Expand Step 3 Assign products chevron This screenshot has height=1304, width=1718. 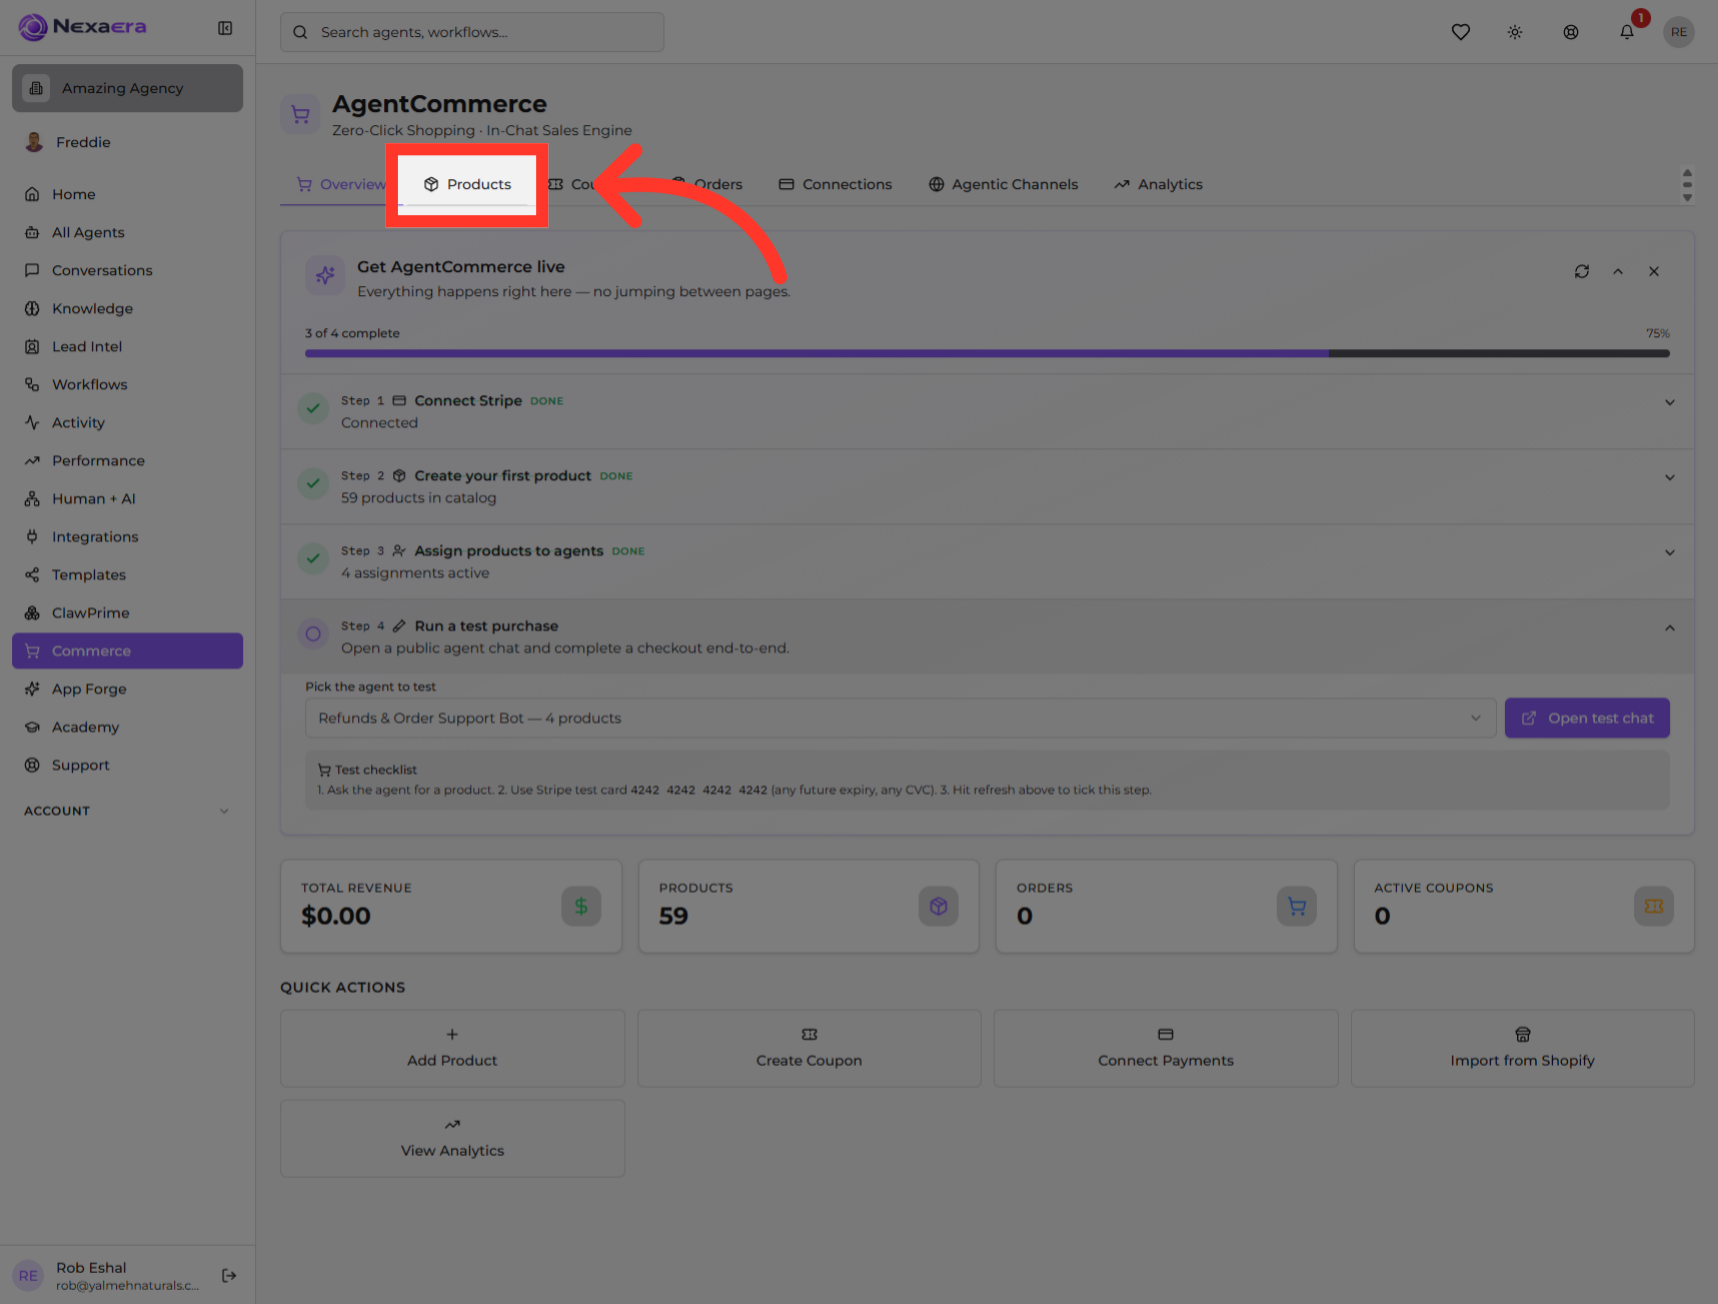pyautogui.click(x=1669, y=552)
